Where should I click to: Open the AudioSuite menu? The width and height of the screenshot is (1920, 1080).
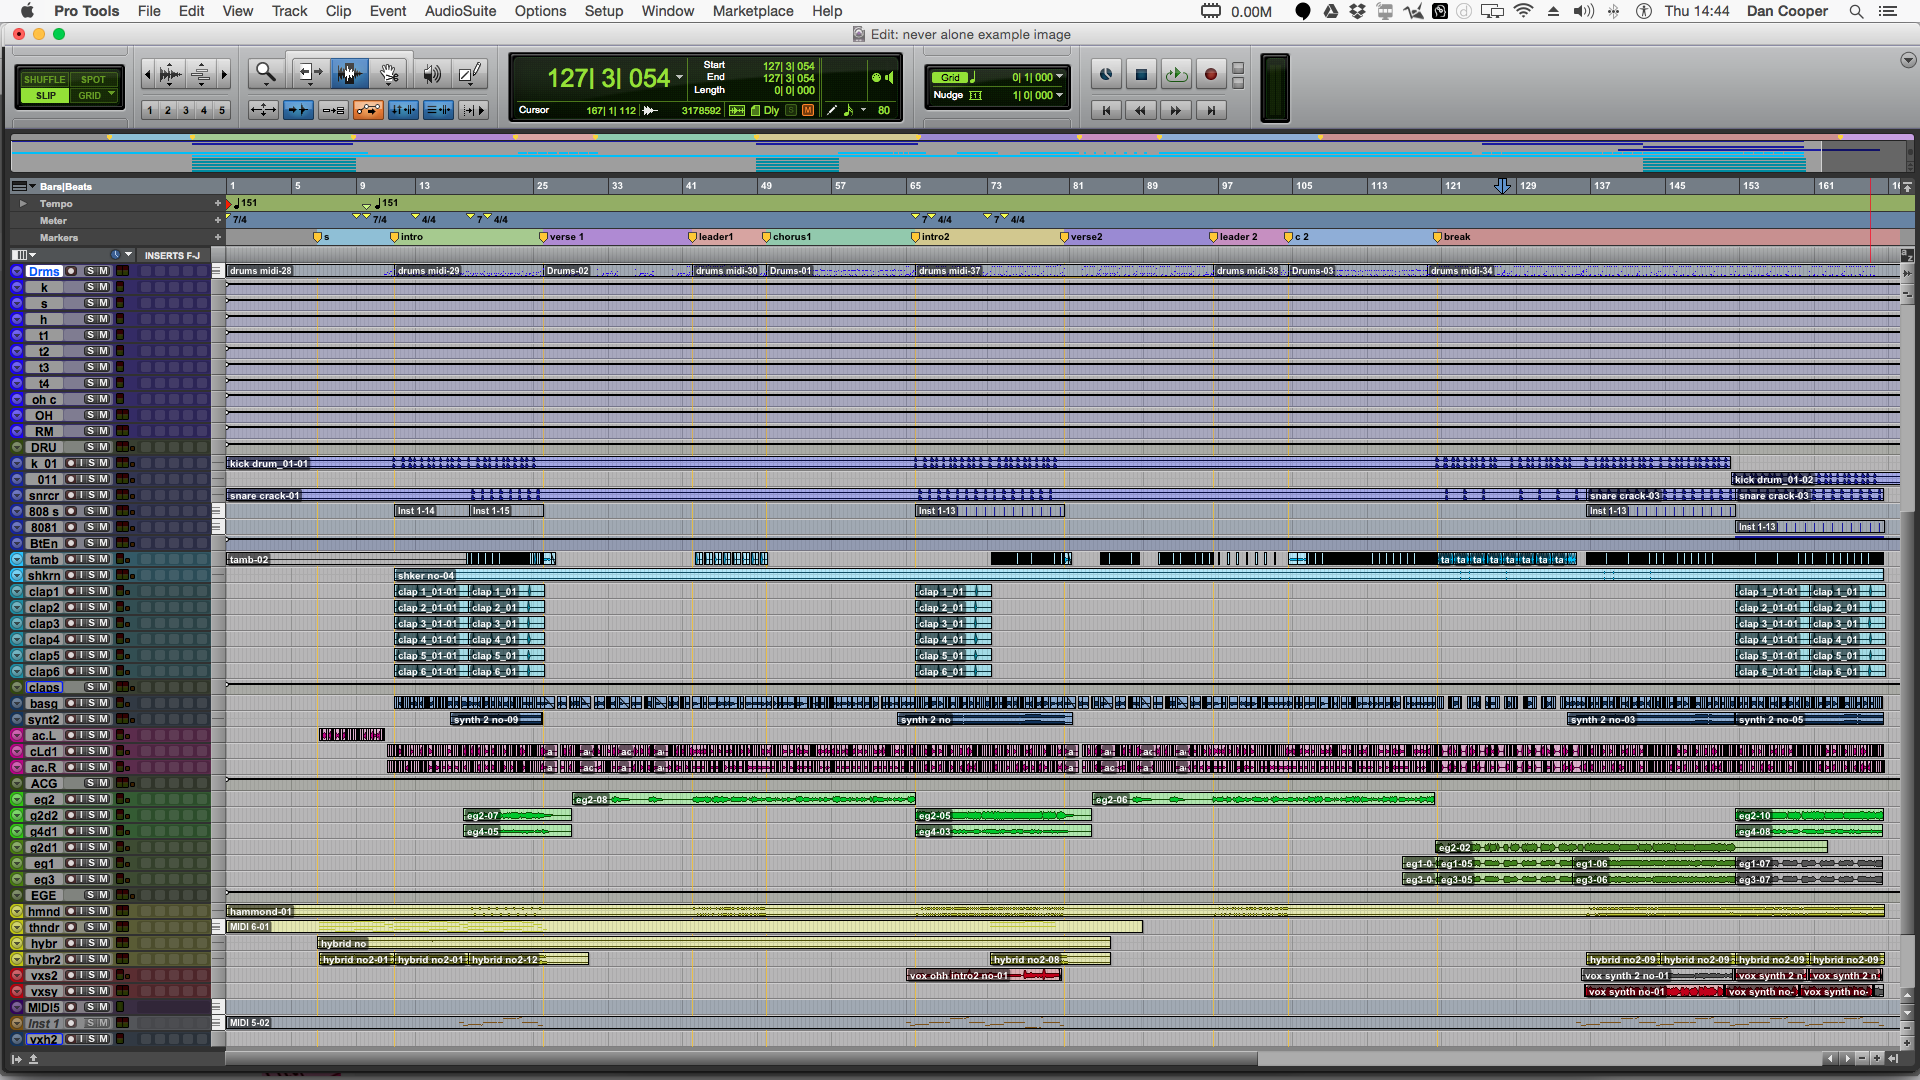[x=460, y=11]
